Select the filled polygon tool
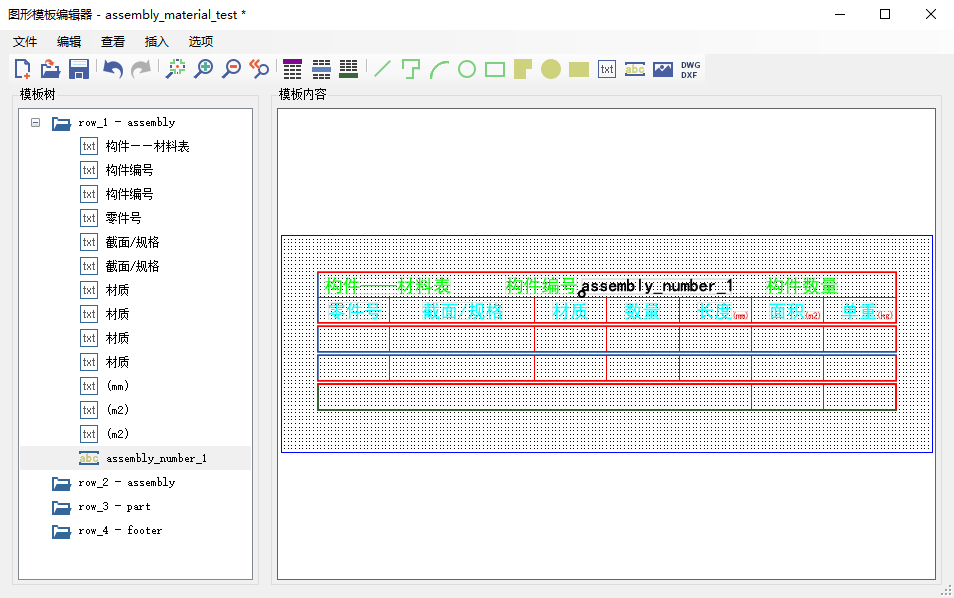This screenshot has height=598, width=954. (x=523, y=69)
